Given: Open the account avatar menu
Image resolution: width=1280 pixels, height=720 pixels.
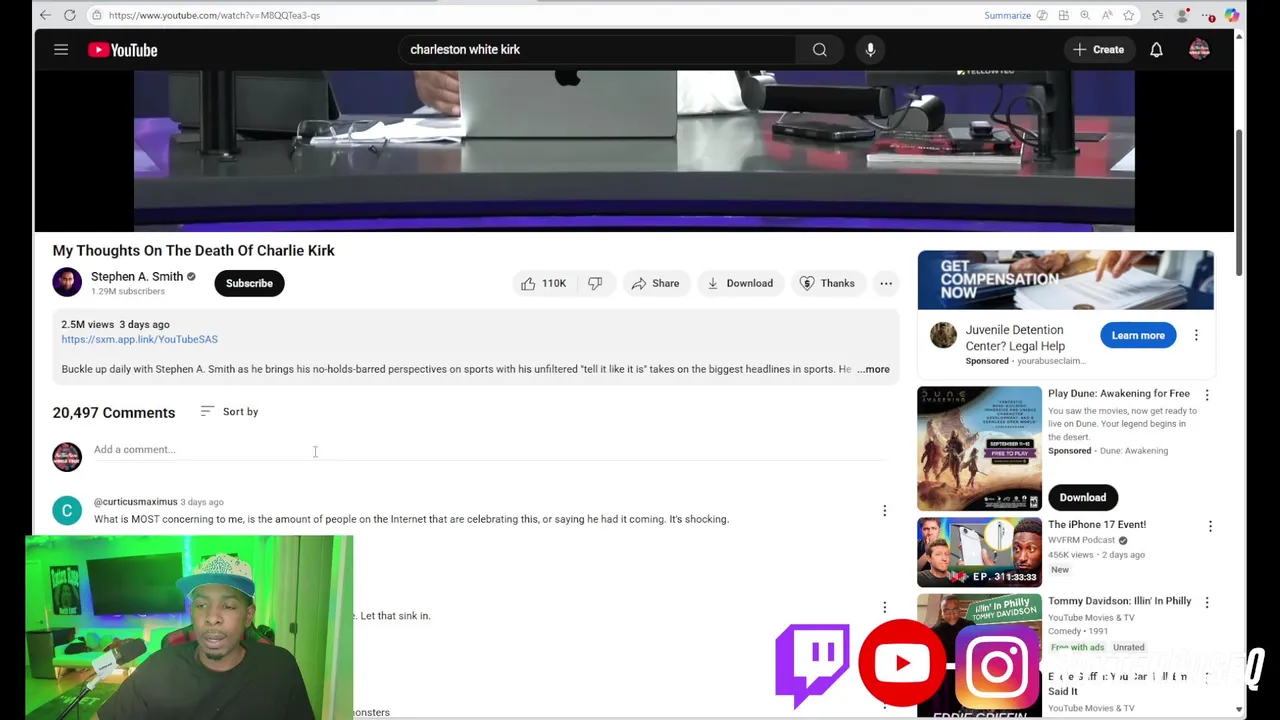Looking at the screenshot, I should click(1199, 49).
